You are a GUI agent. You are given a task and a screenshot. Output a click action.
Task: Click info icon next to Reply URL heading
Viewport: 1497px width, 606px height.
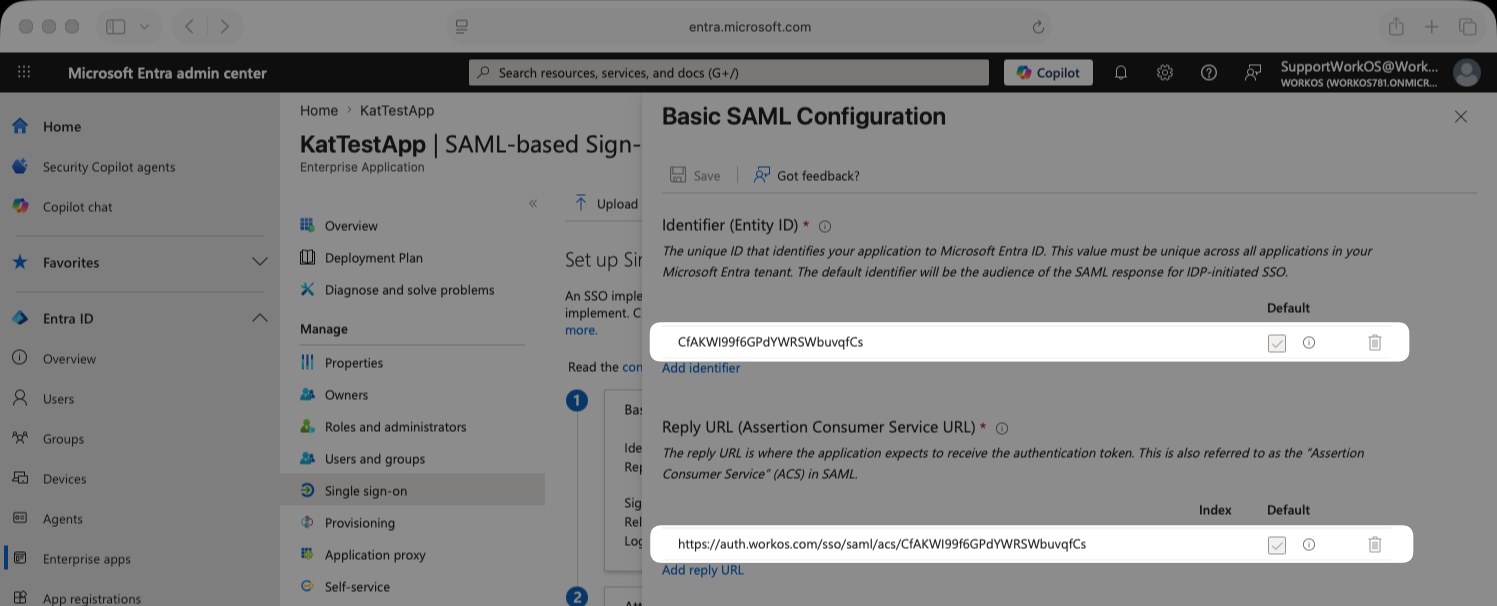[1002, 428]
